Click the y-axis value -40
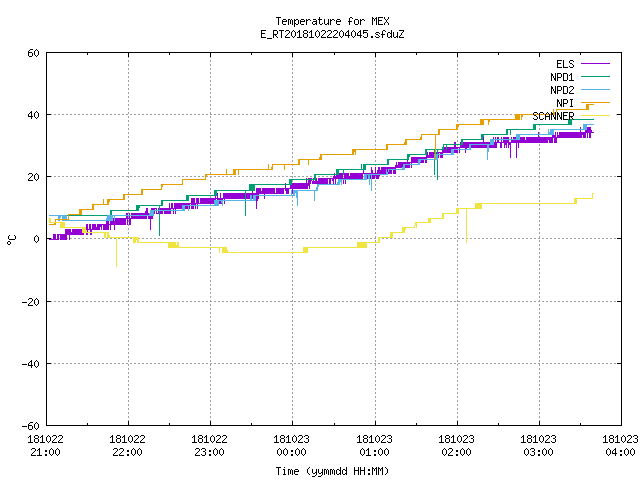The height and width of the screenshot is (480, 640). tap(31, 364)
